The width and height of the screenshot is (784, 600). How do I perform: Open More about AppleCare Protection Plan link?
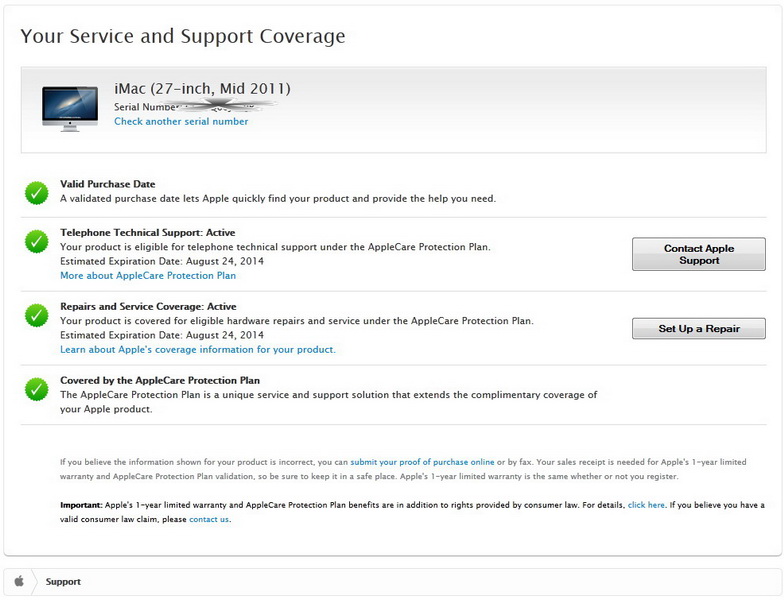point(148,276)
